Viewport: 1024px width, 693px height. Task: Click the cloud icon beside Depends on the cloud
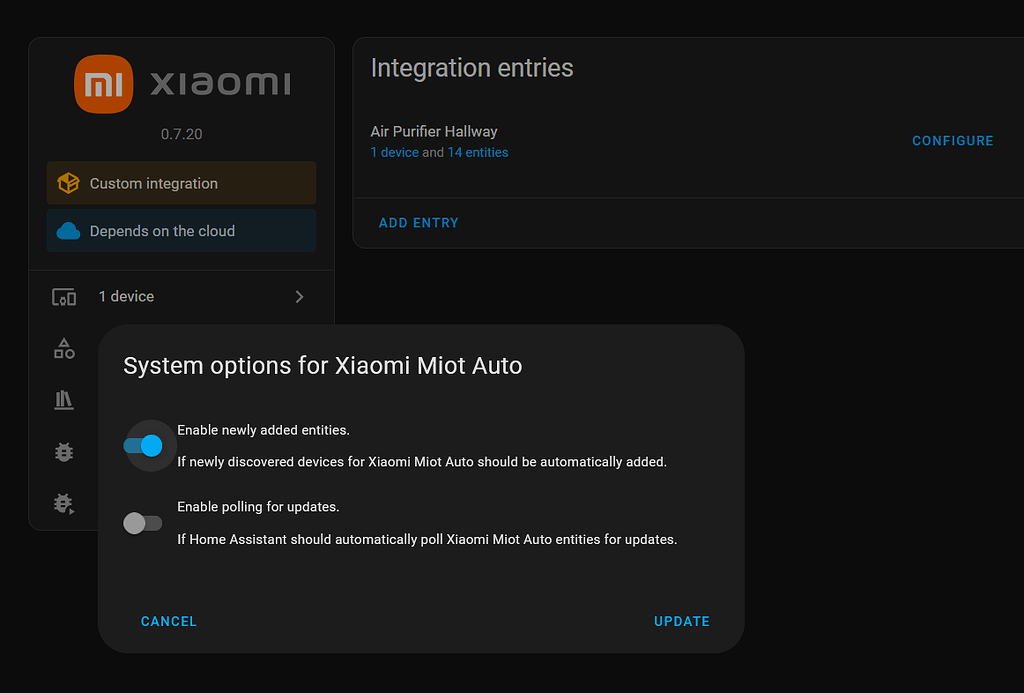coord(68,230)
